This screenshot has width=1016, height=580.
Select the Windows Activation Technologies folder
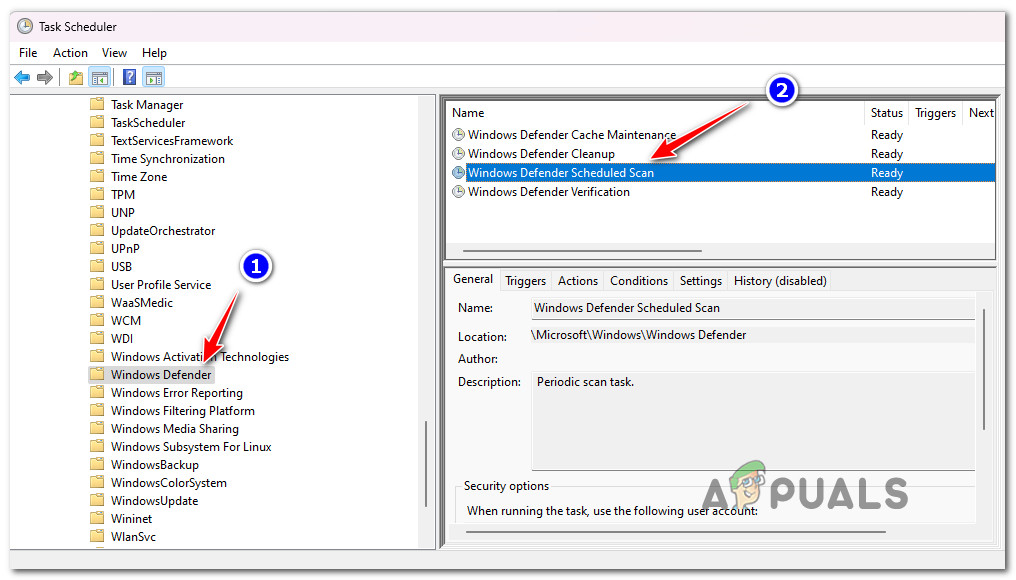[200, 356]
